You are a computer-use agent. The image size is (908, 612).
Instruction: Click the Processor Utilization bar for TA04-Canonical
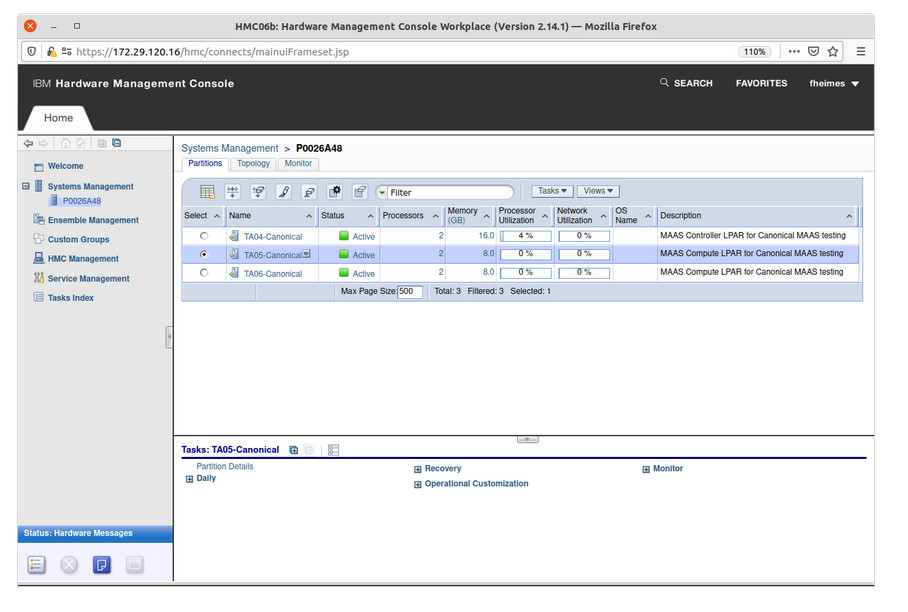click(525, 236)
